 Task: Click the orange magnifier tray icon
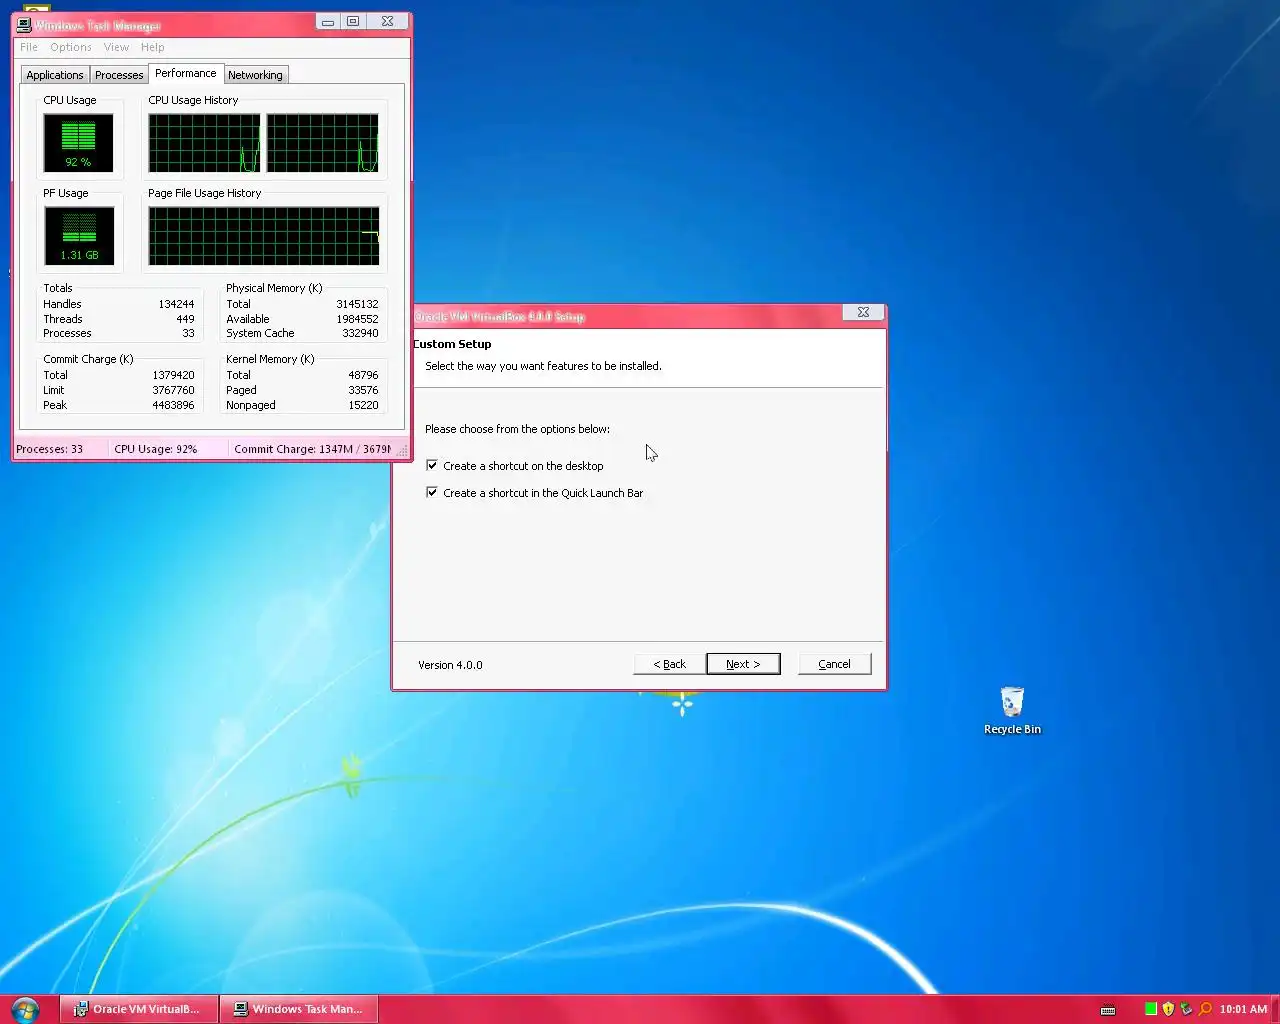click(x=1205, y=1009)
